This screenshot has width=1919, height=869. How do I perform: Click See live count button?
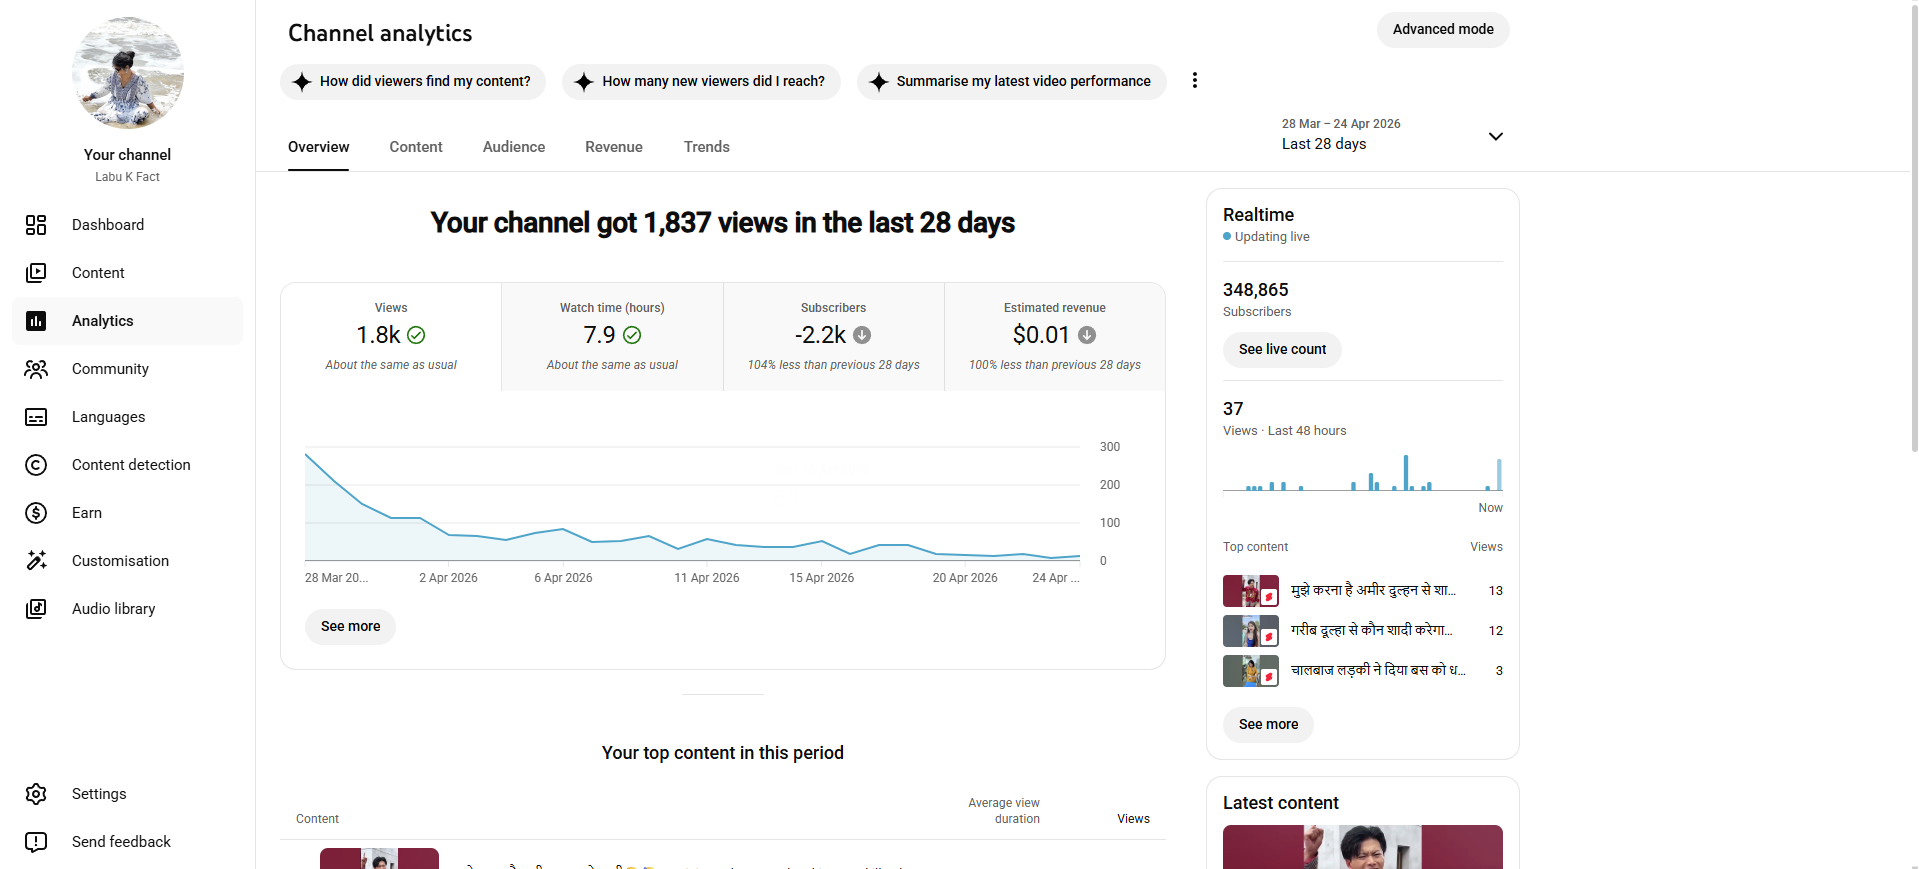click(1282, 349)
